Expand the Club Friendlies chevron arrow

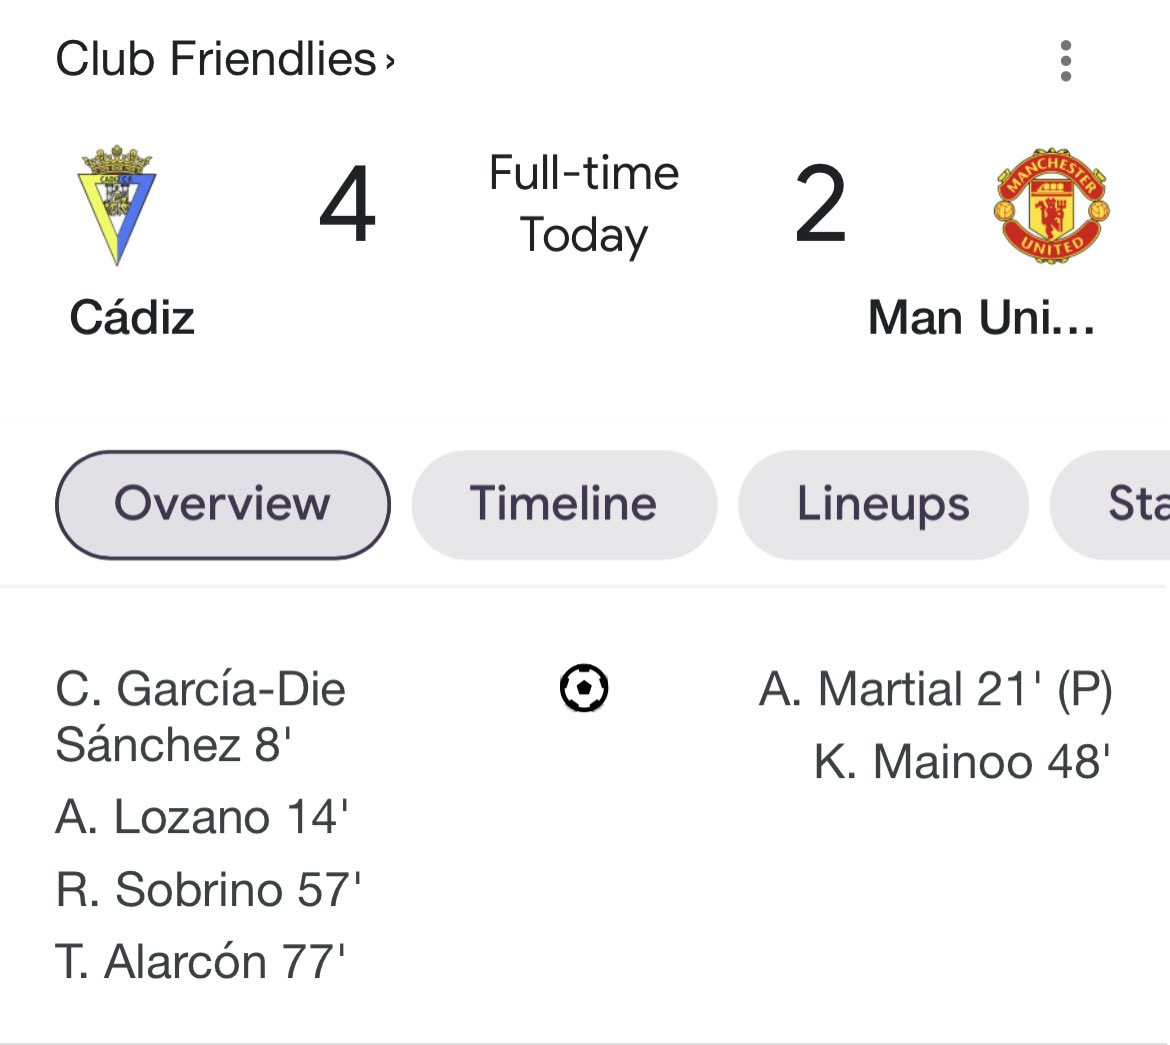coord(390,62)
